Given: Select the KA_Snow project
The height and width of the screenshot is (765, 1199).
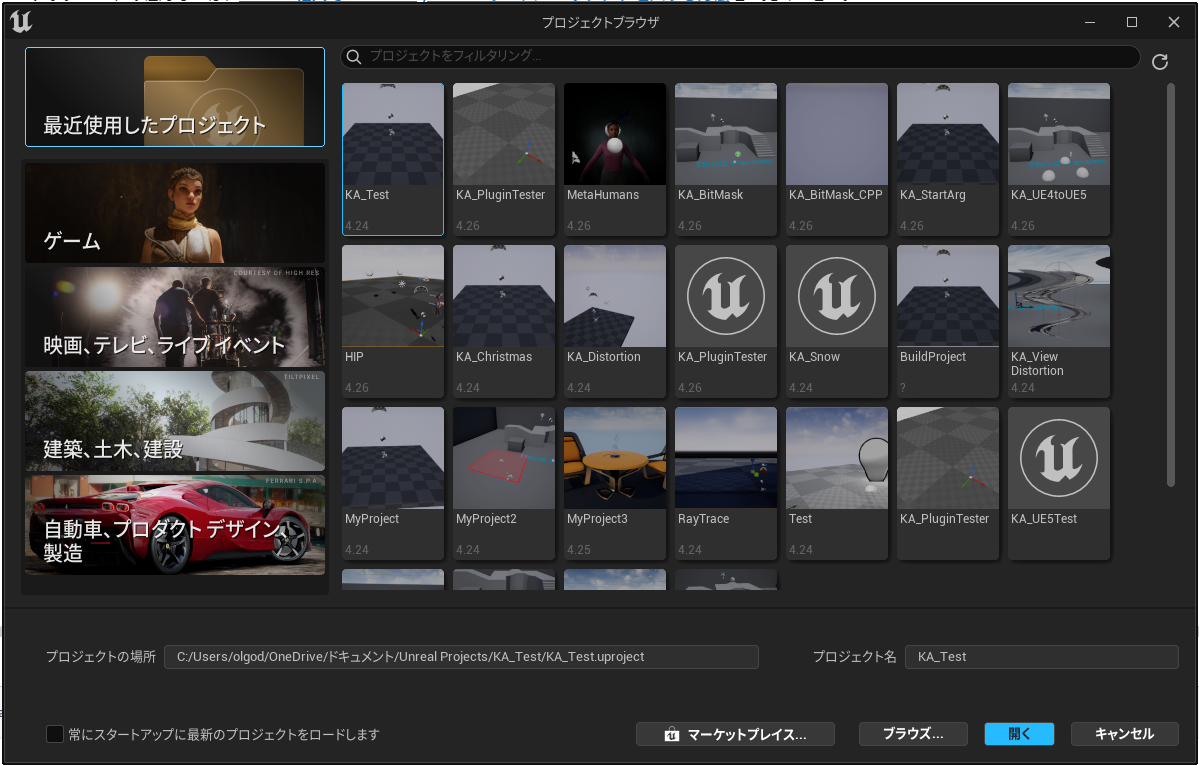Looking at the screenshot, I should click(837, 321).
